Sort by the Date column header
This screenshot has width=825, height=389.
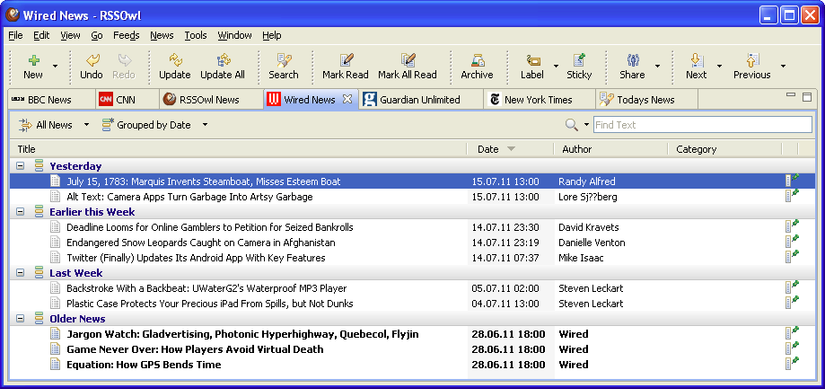[x=510, y=149]
